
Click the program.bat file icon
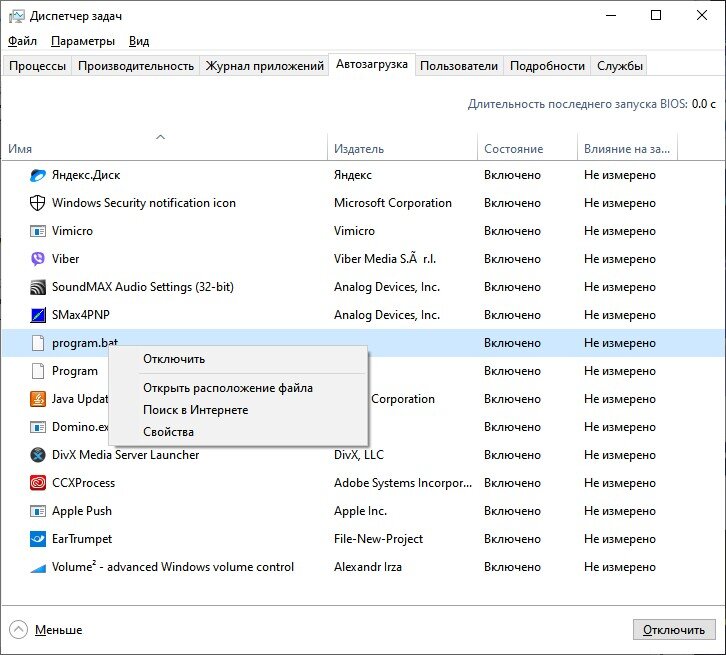[x=38, y=343]
